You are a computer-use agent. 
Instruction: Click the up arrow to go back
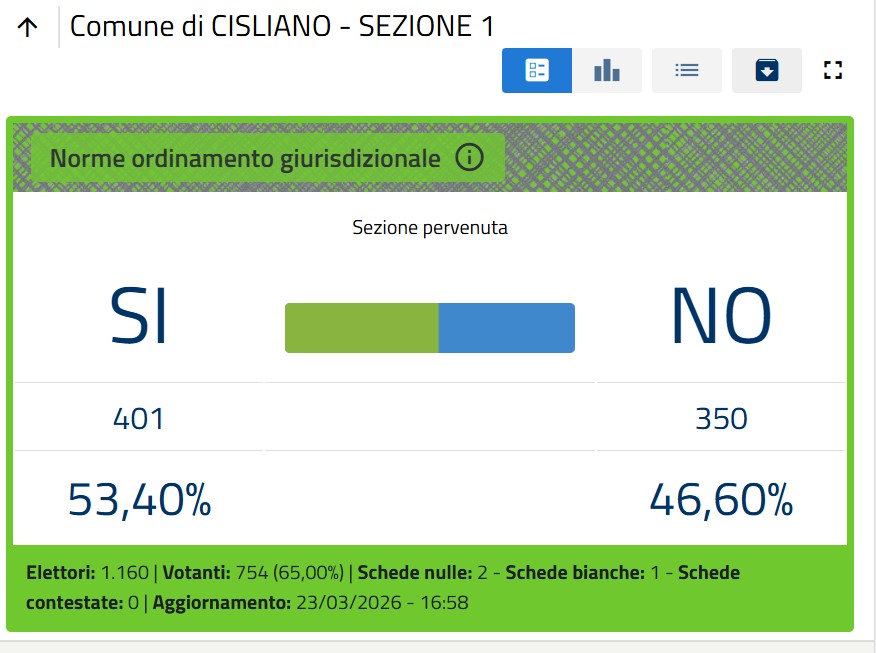coord(28,28)
